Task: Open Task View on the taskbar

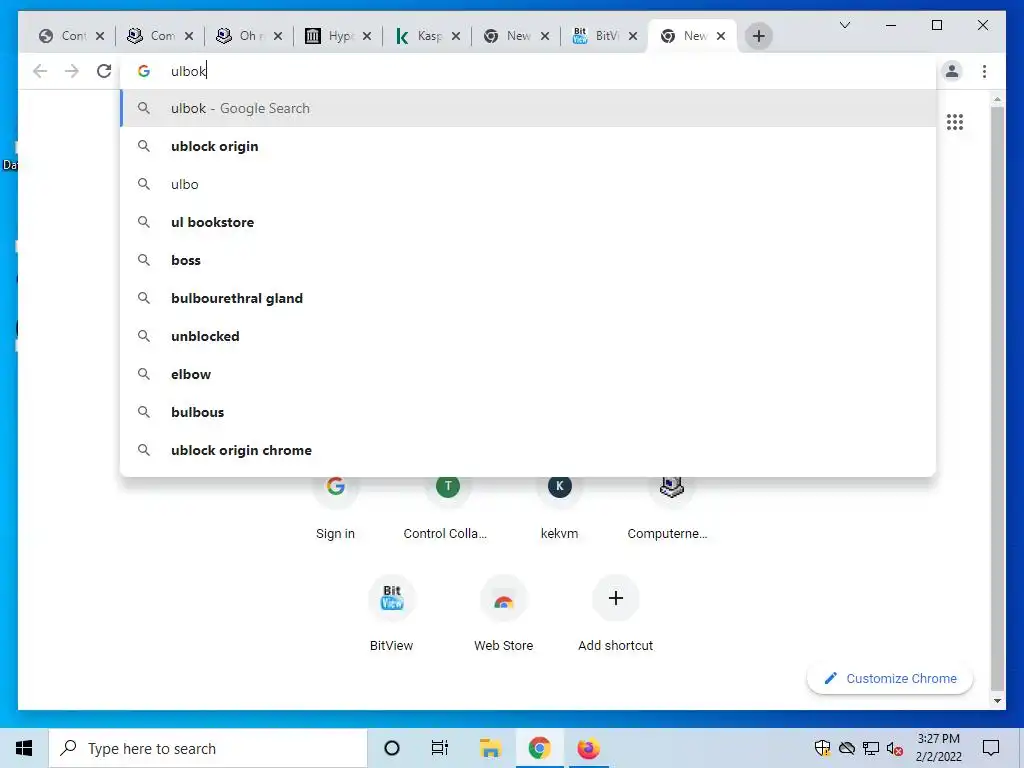Action: coord(440,748)
